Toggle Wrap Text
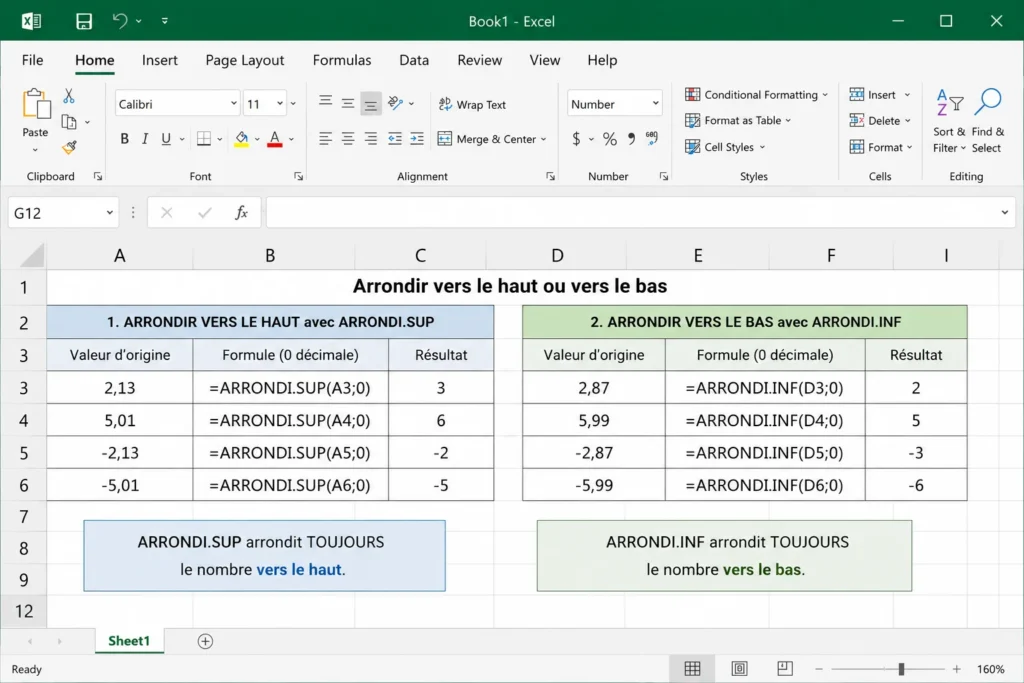1024x683 pixels. click(472, 104)
